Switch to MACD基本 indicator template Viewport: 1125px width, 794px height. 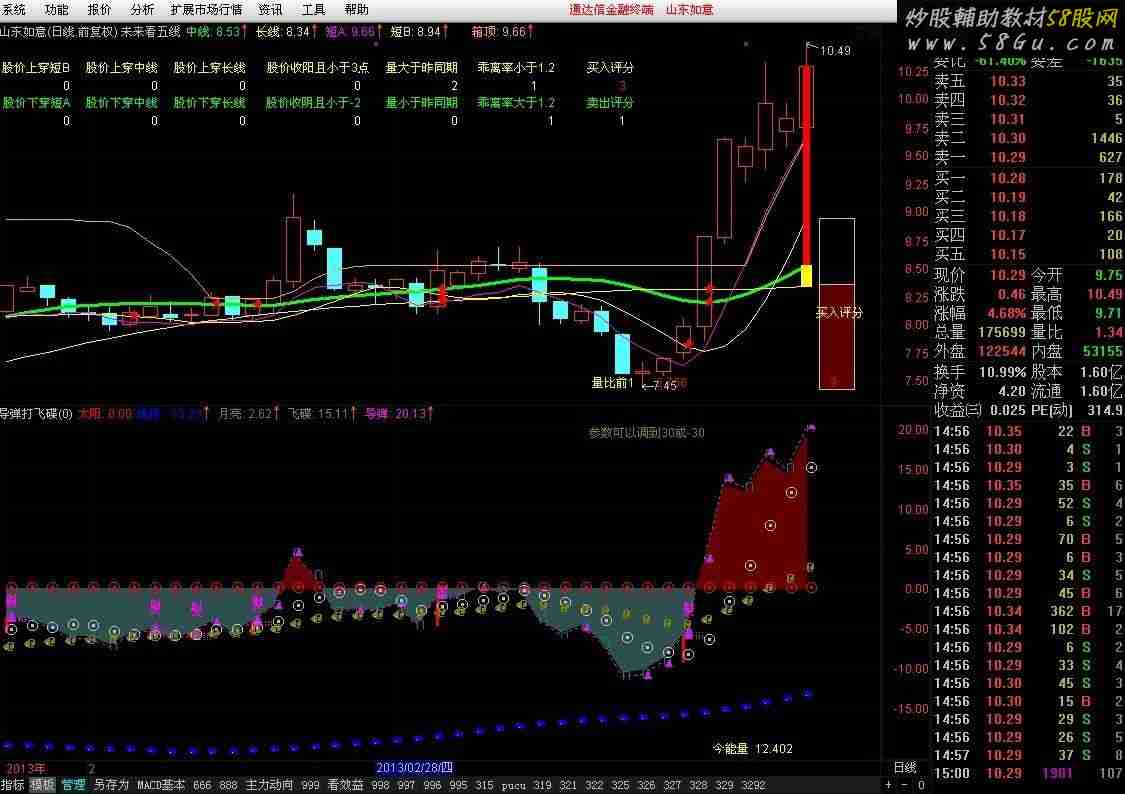161,785
